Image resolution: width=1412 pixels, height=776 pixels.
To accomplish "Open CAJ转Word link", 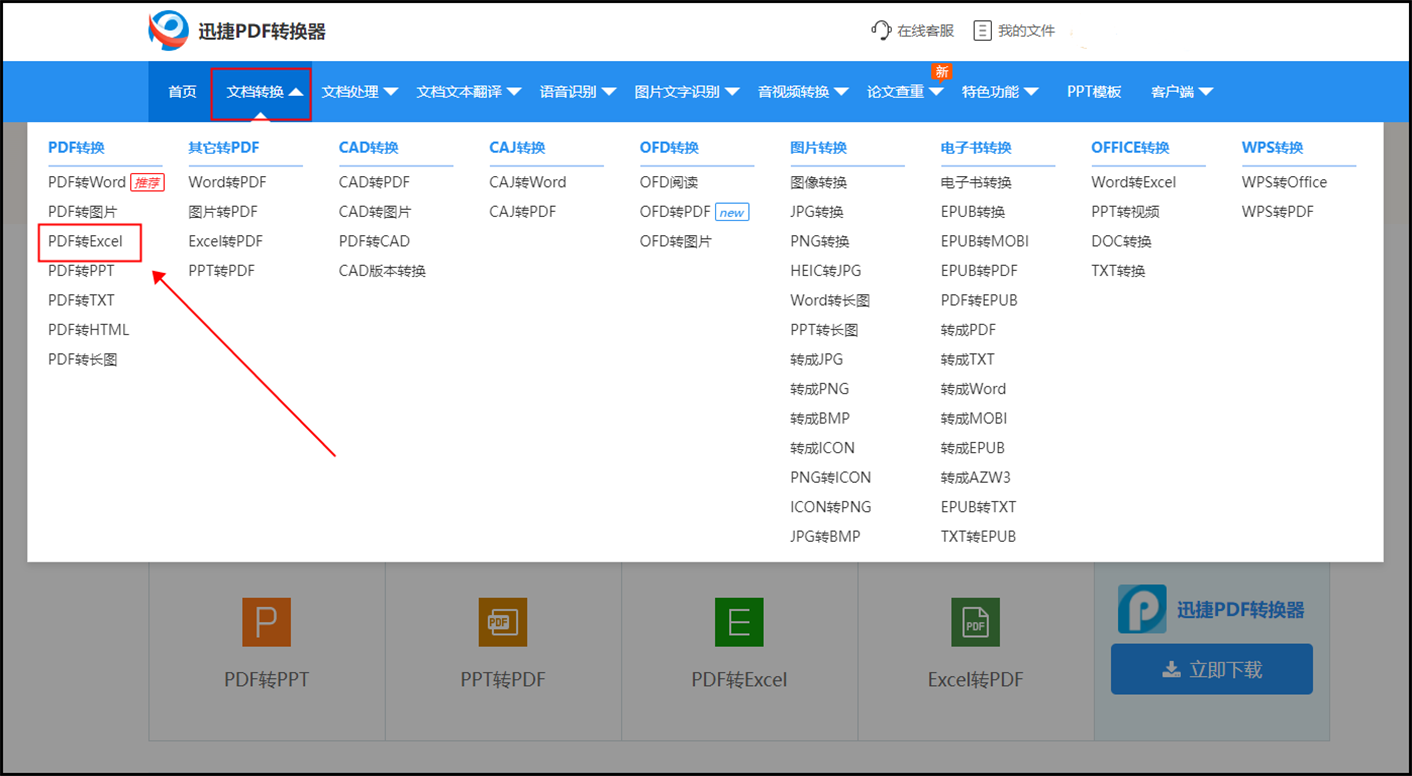I will point(527,182).
